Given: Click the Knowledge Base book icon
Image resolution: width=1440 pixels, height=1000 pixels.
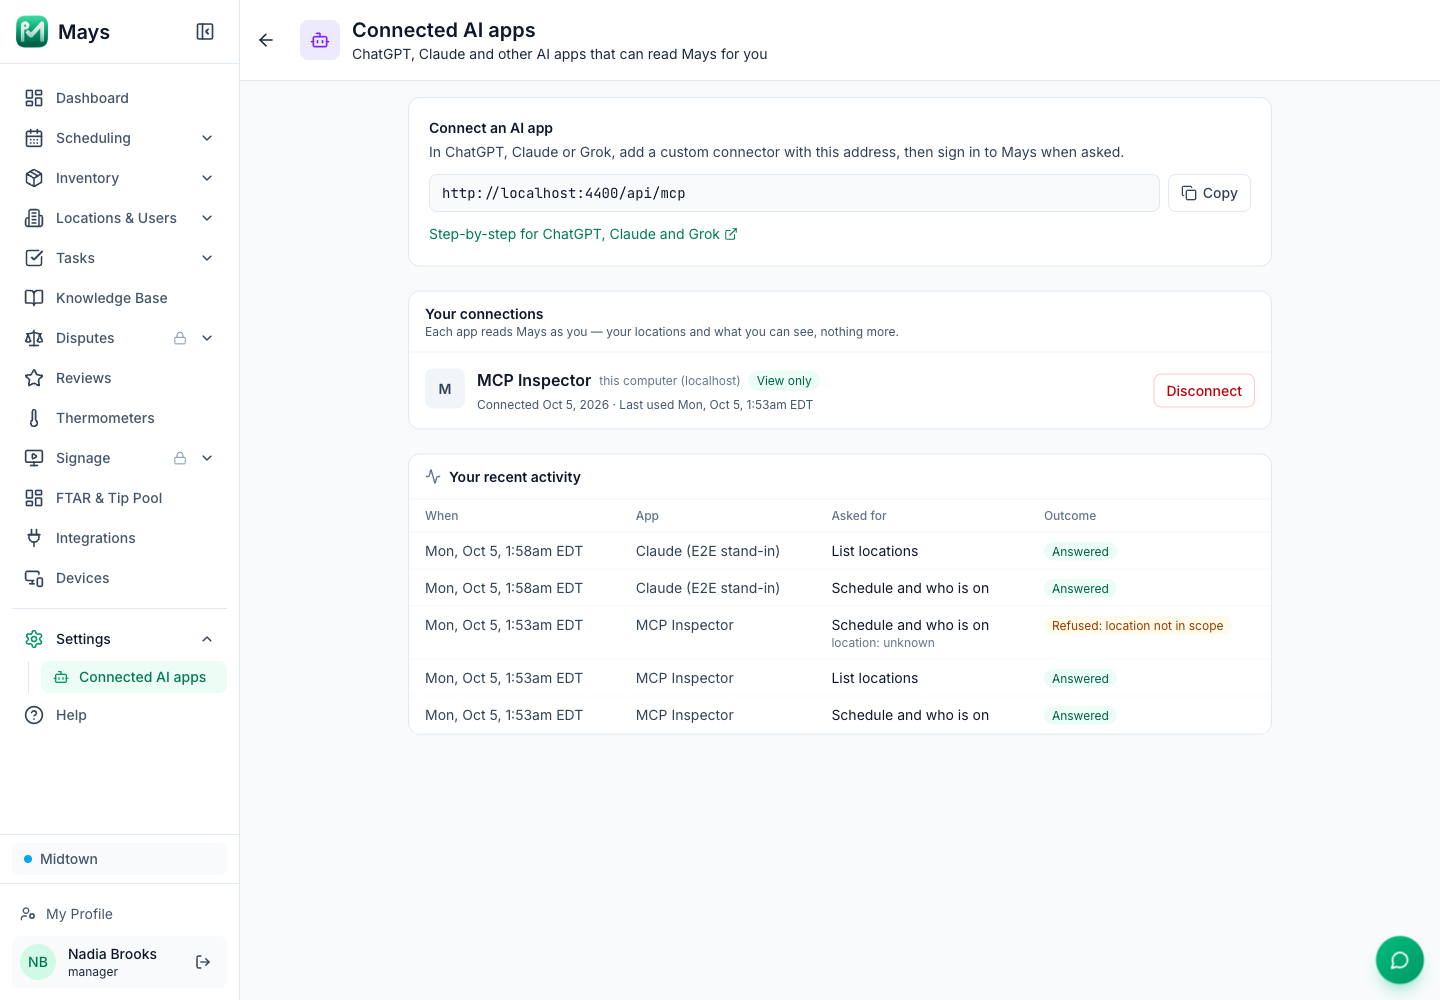Looking at the screenshot, I should [34, 298].
